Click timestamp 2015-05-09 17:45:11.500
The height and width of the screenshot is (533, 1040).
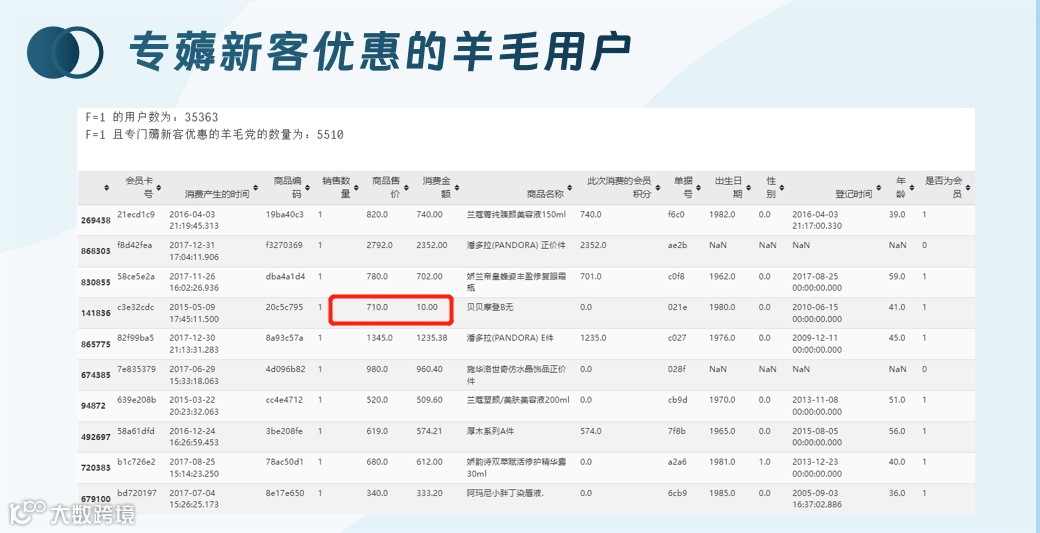pos(194,314)
